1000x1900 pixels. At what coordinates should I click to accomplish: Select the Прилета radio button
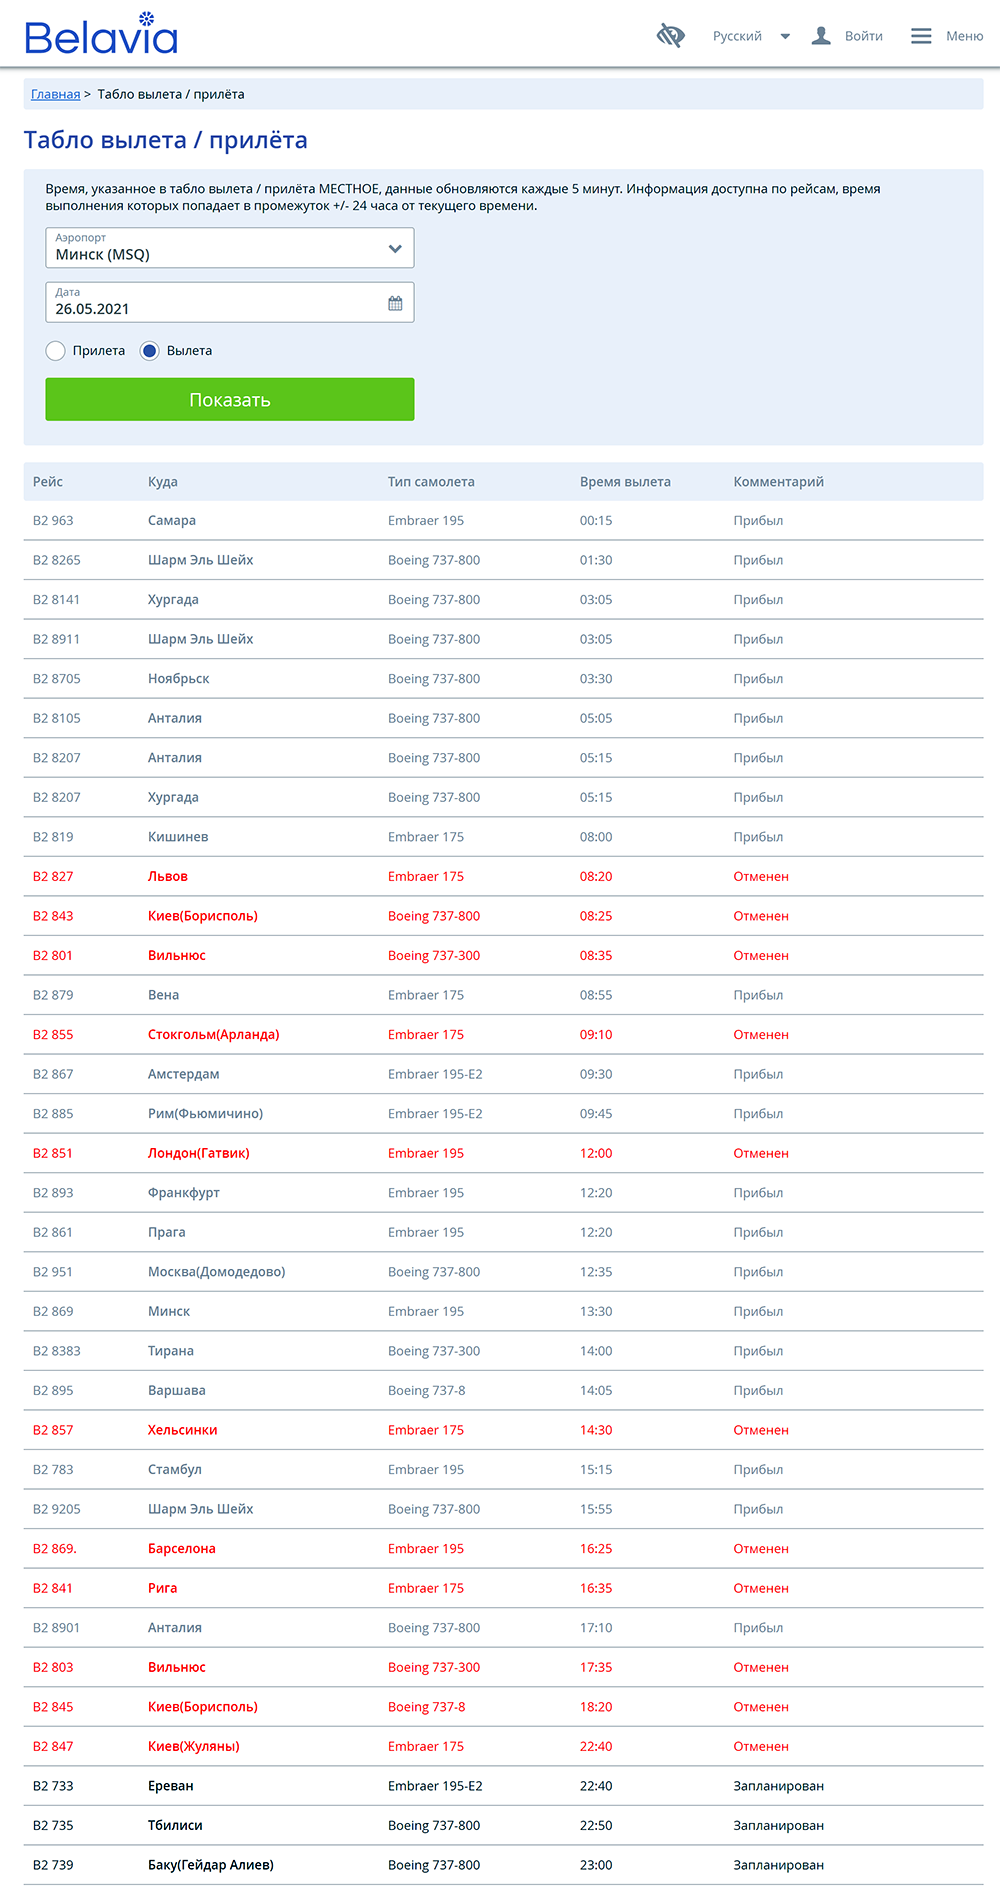click(x=56, y=351)
